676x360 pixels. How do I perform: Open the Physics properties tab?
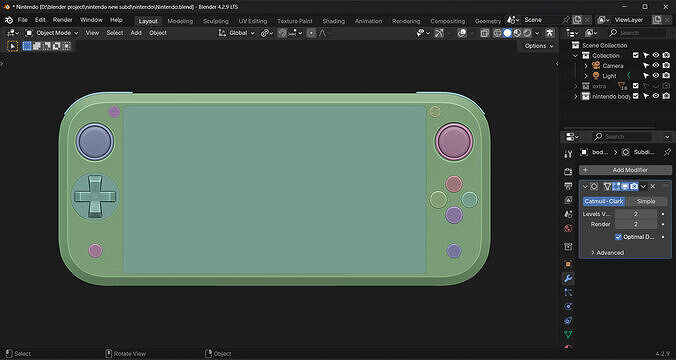coord(568,307)
